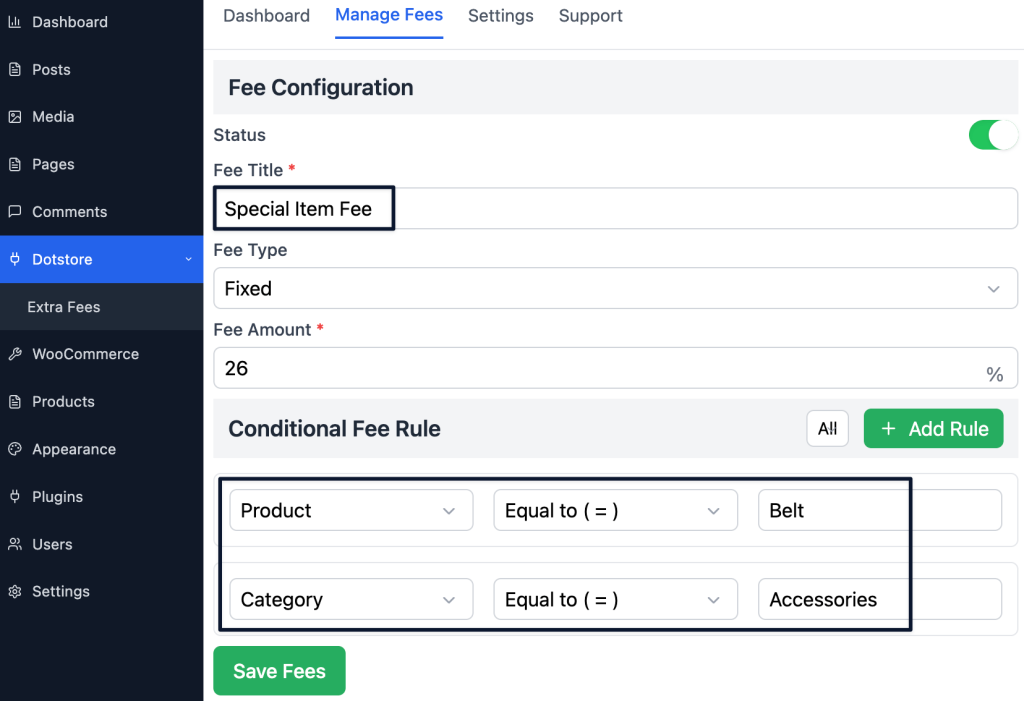1024x701 pixels.
Task: Click the Dotstore plugin icon
Action: coord(18,259)
